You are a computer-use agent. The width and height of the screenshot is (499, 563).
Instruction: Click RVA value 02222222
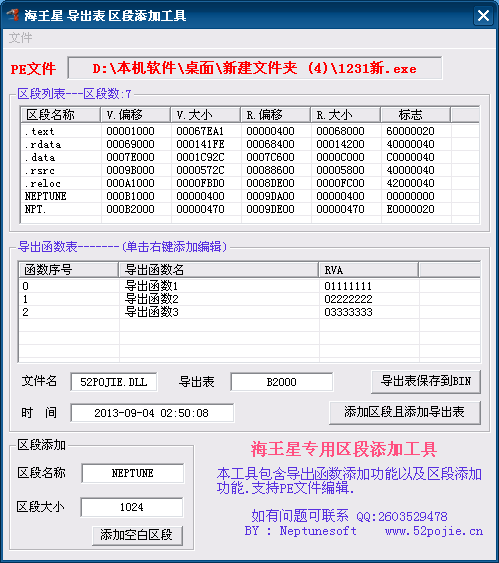pyautogui.click(x=348, y=299)
